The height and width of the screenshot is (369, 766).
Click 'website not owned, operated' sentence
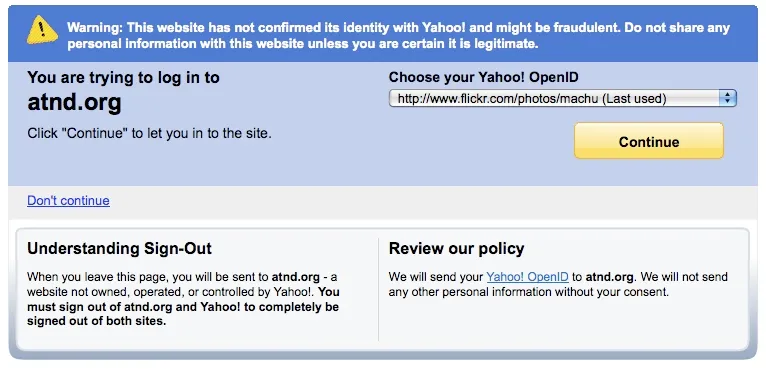point(172,292)
